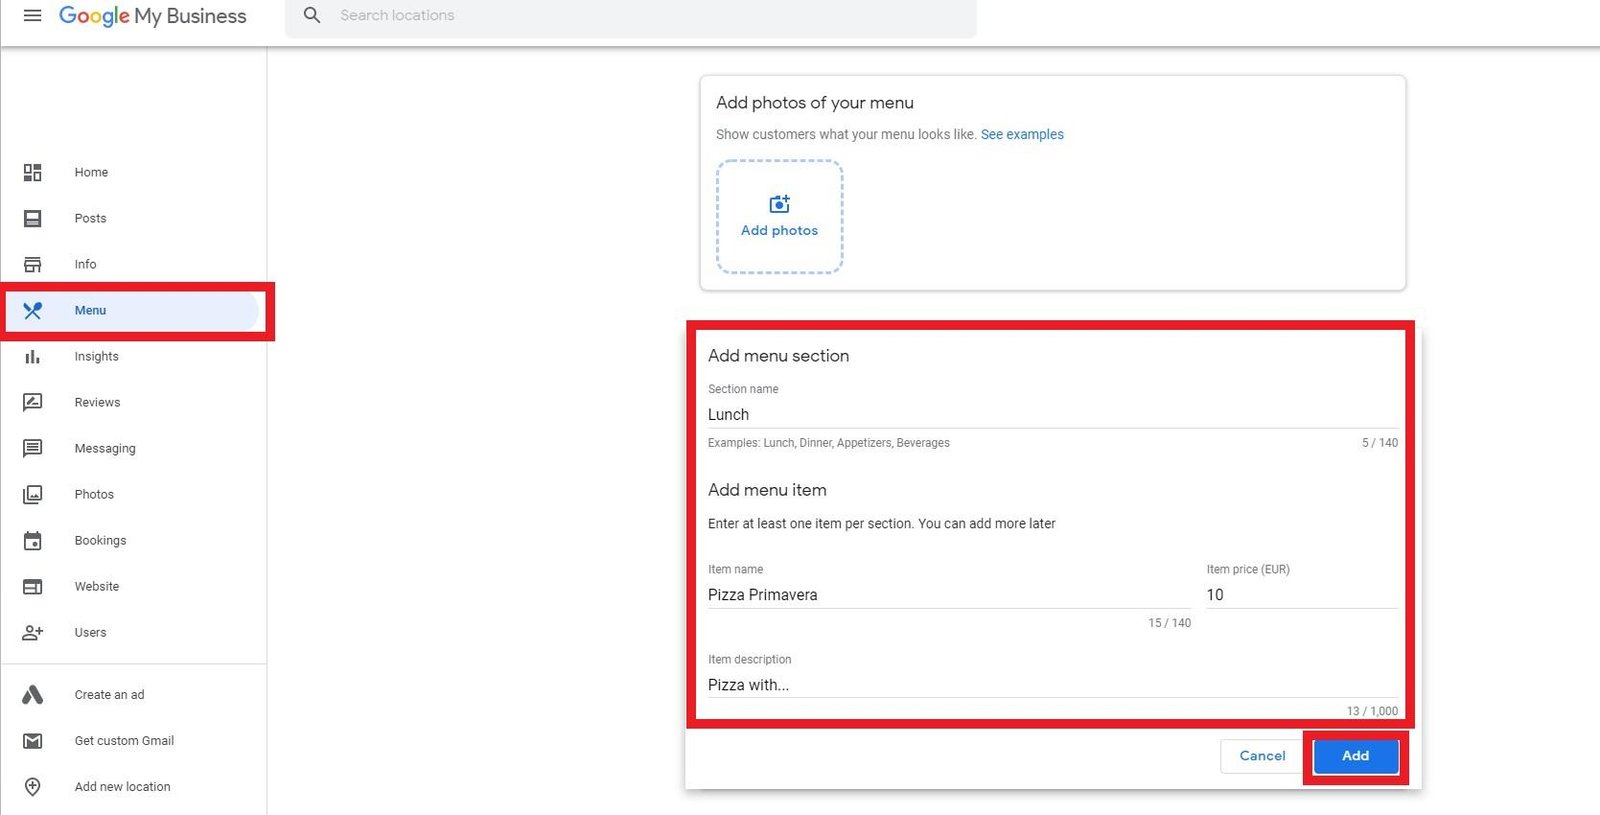Click the Bookings calendar icon
This screenshot has width=1600, height=815.
pyautogui.click(x=32, y=540)
